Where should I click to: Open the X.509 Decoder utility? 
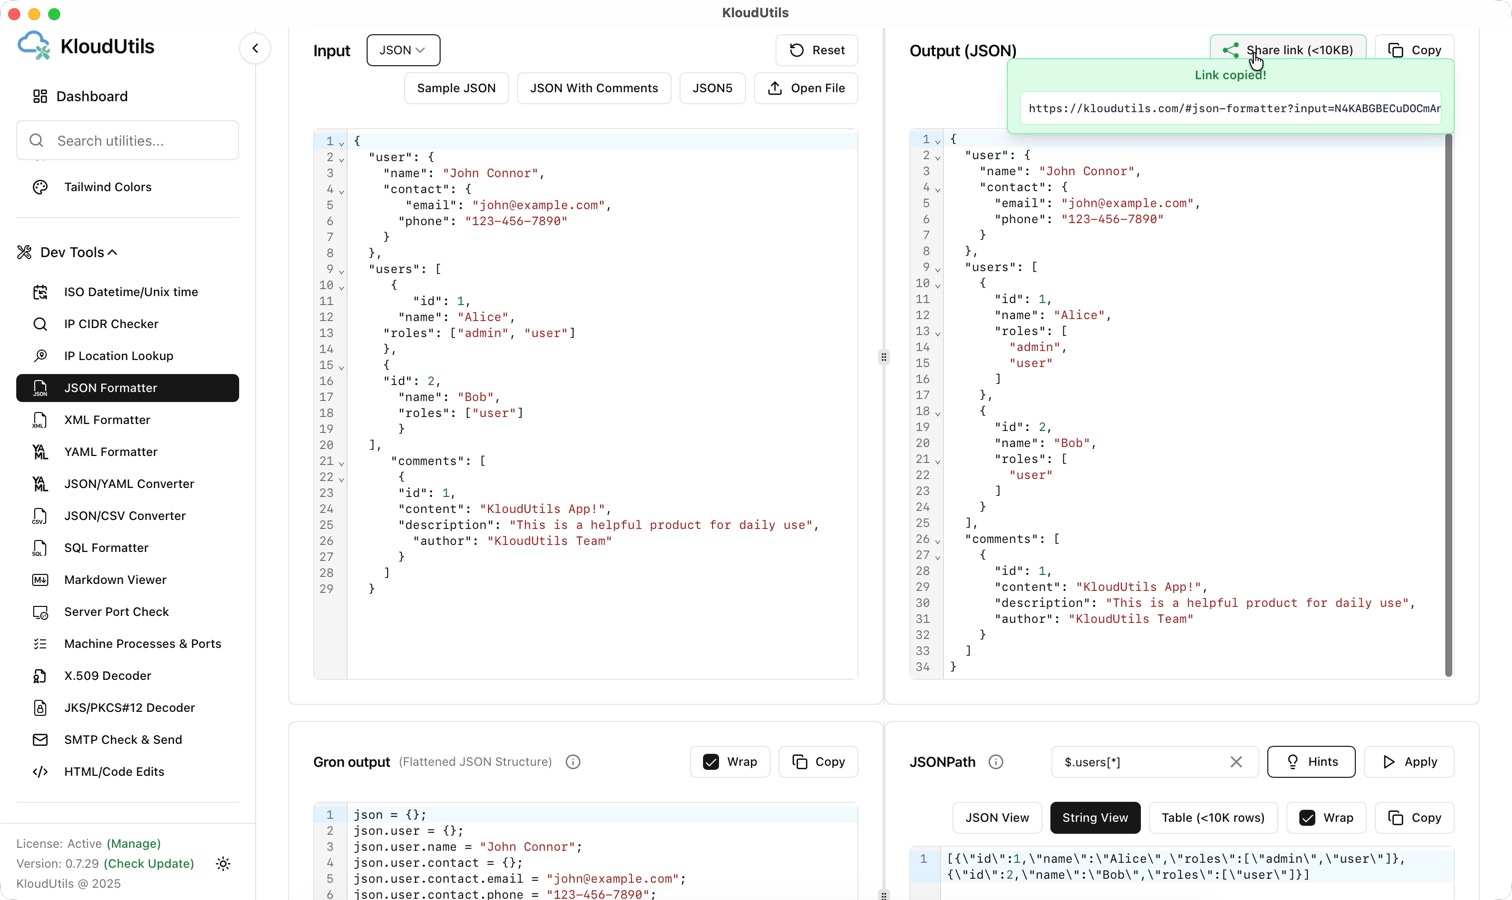coord(107,676)
